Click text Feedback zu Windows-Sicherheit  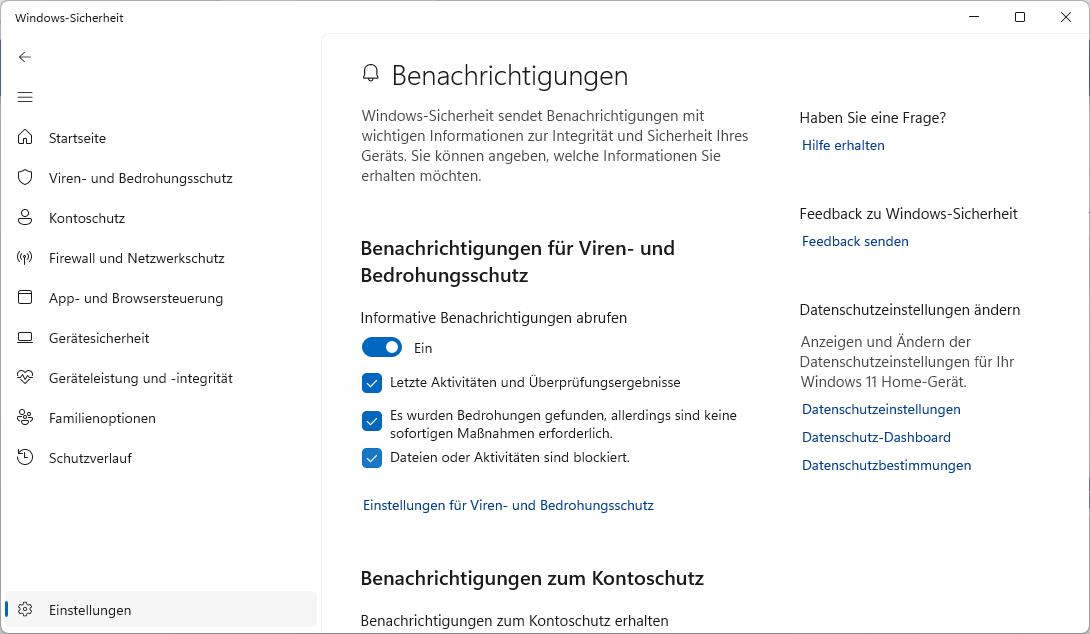point(908,213)
